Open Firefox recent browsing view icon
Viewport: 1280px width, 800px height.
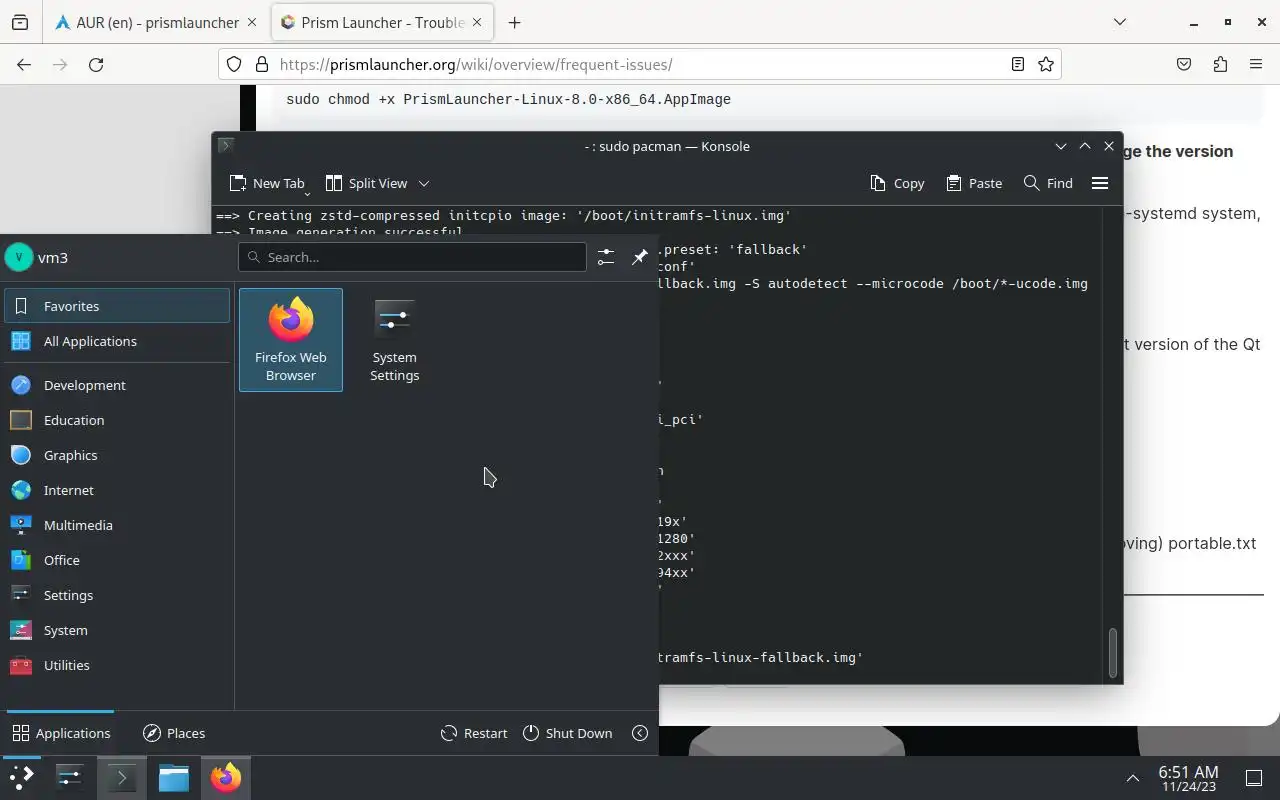[19, 22]
